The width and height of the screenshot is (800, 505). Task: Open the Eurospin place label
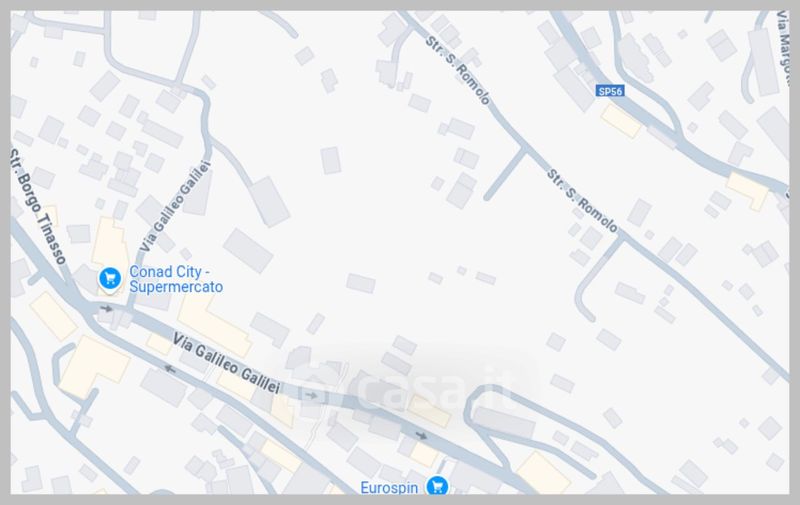pos(389,488)
